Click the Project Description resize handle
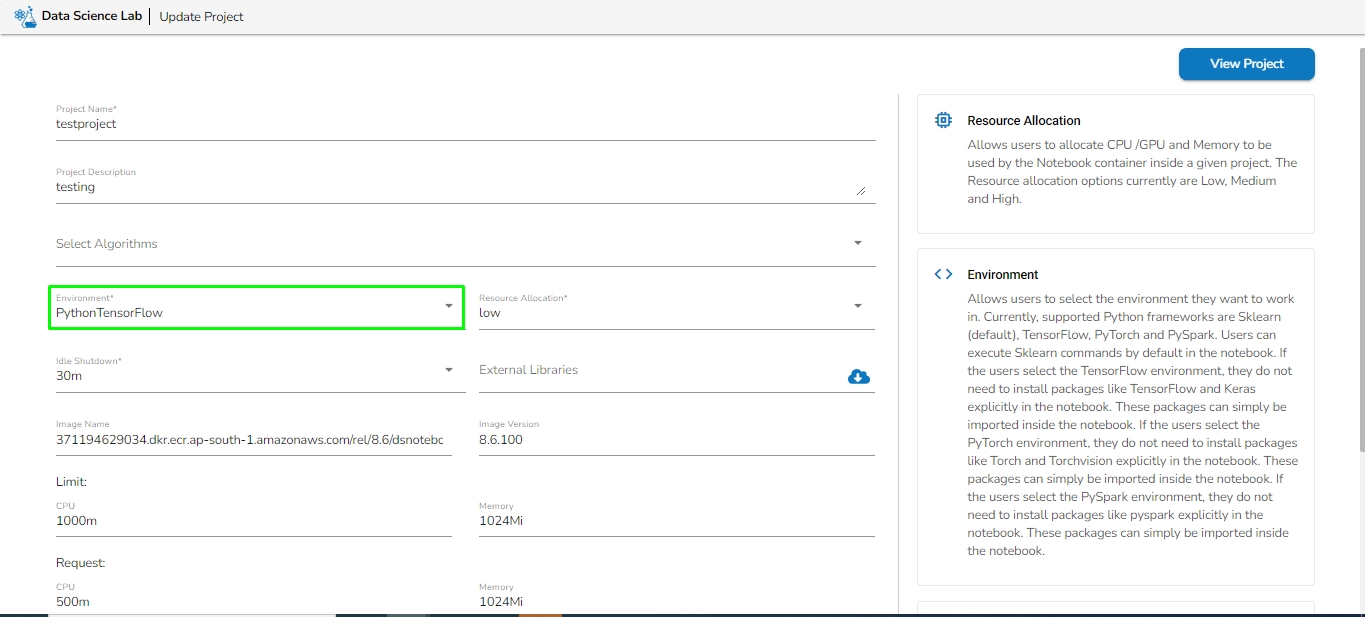 (861, 190)
